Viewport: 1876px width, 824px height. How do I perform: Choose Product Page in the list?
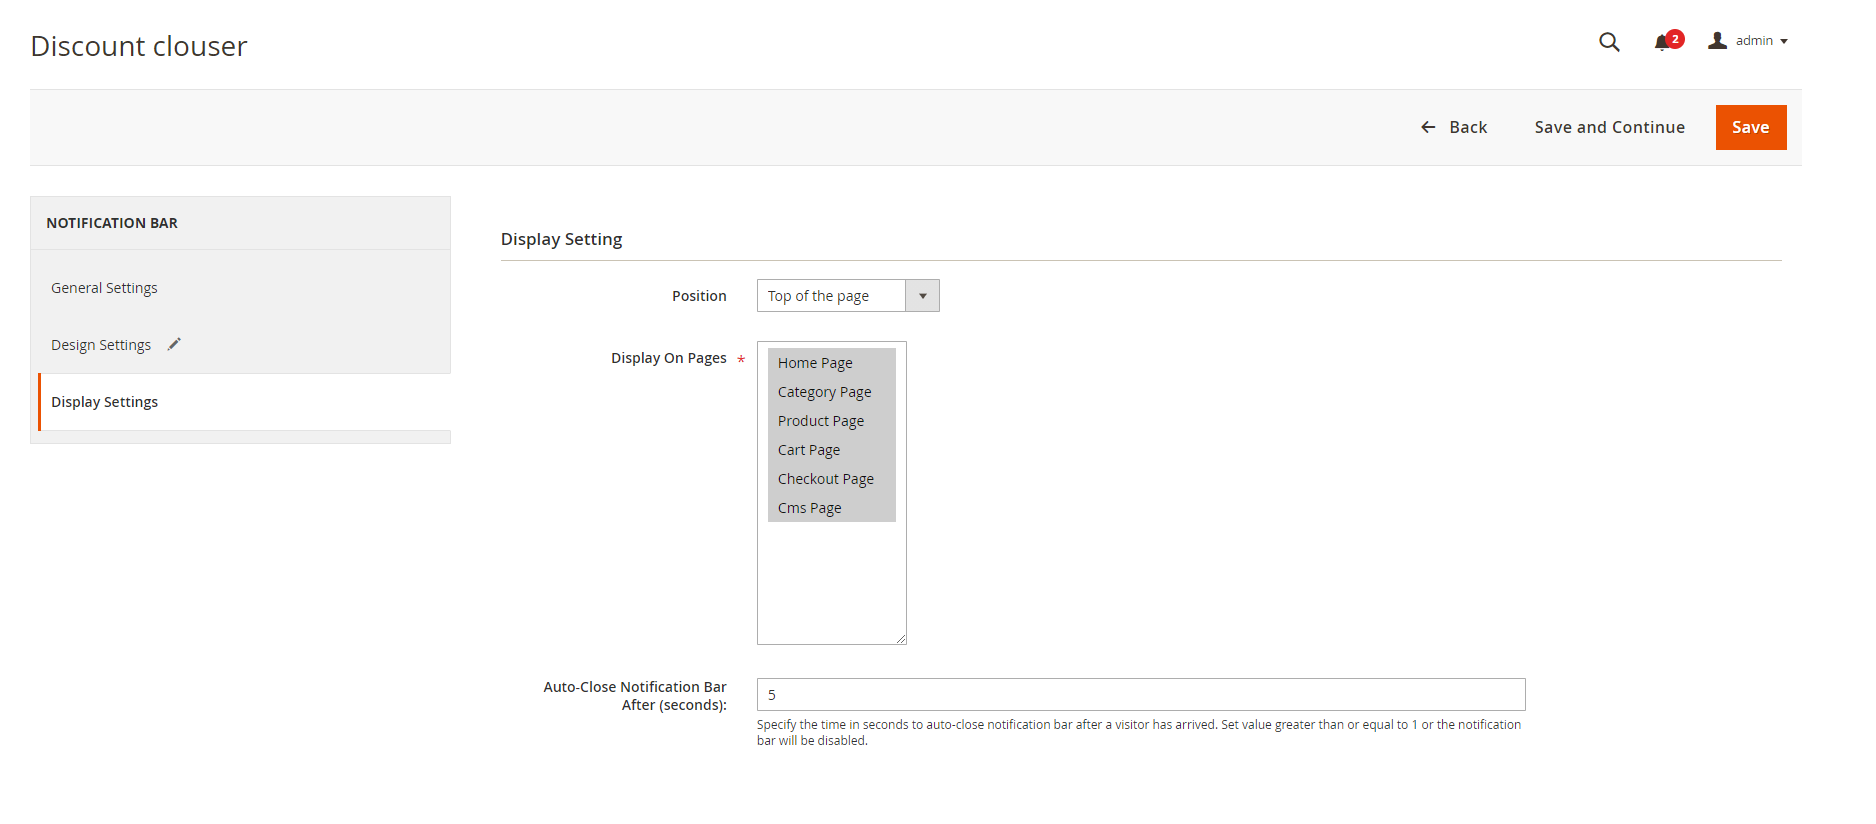(820, 421)
